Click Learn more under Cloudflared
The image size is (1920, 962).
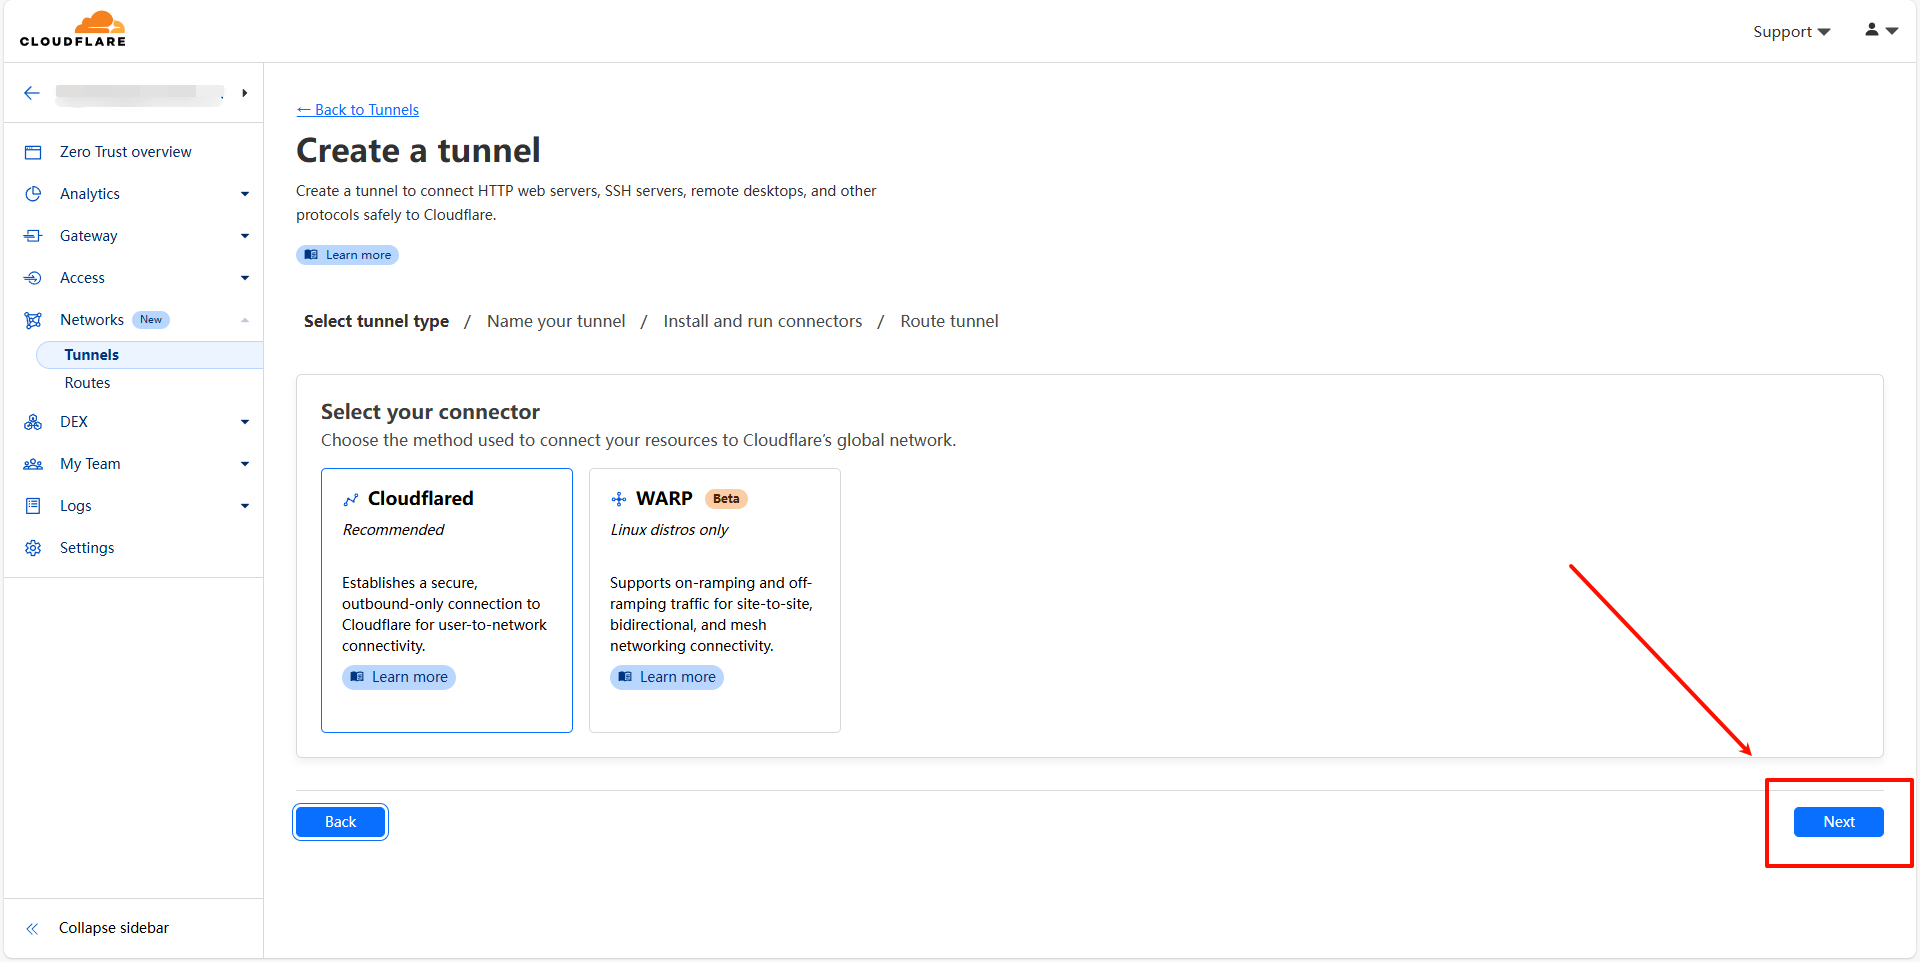click(399, 677)
